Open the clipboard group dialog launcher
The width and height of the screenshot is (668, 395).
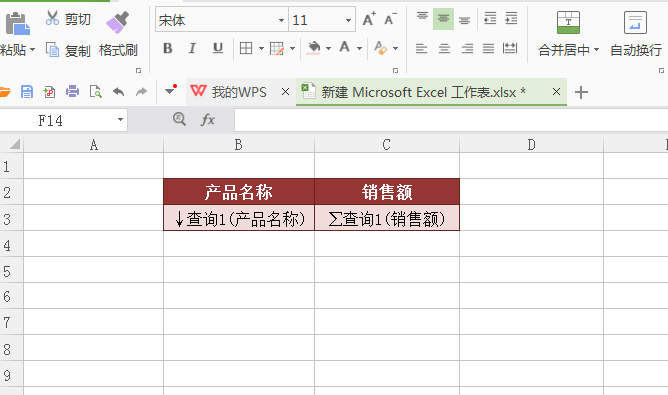(x=138, y=70)
